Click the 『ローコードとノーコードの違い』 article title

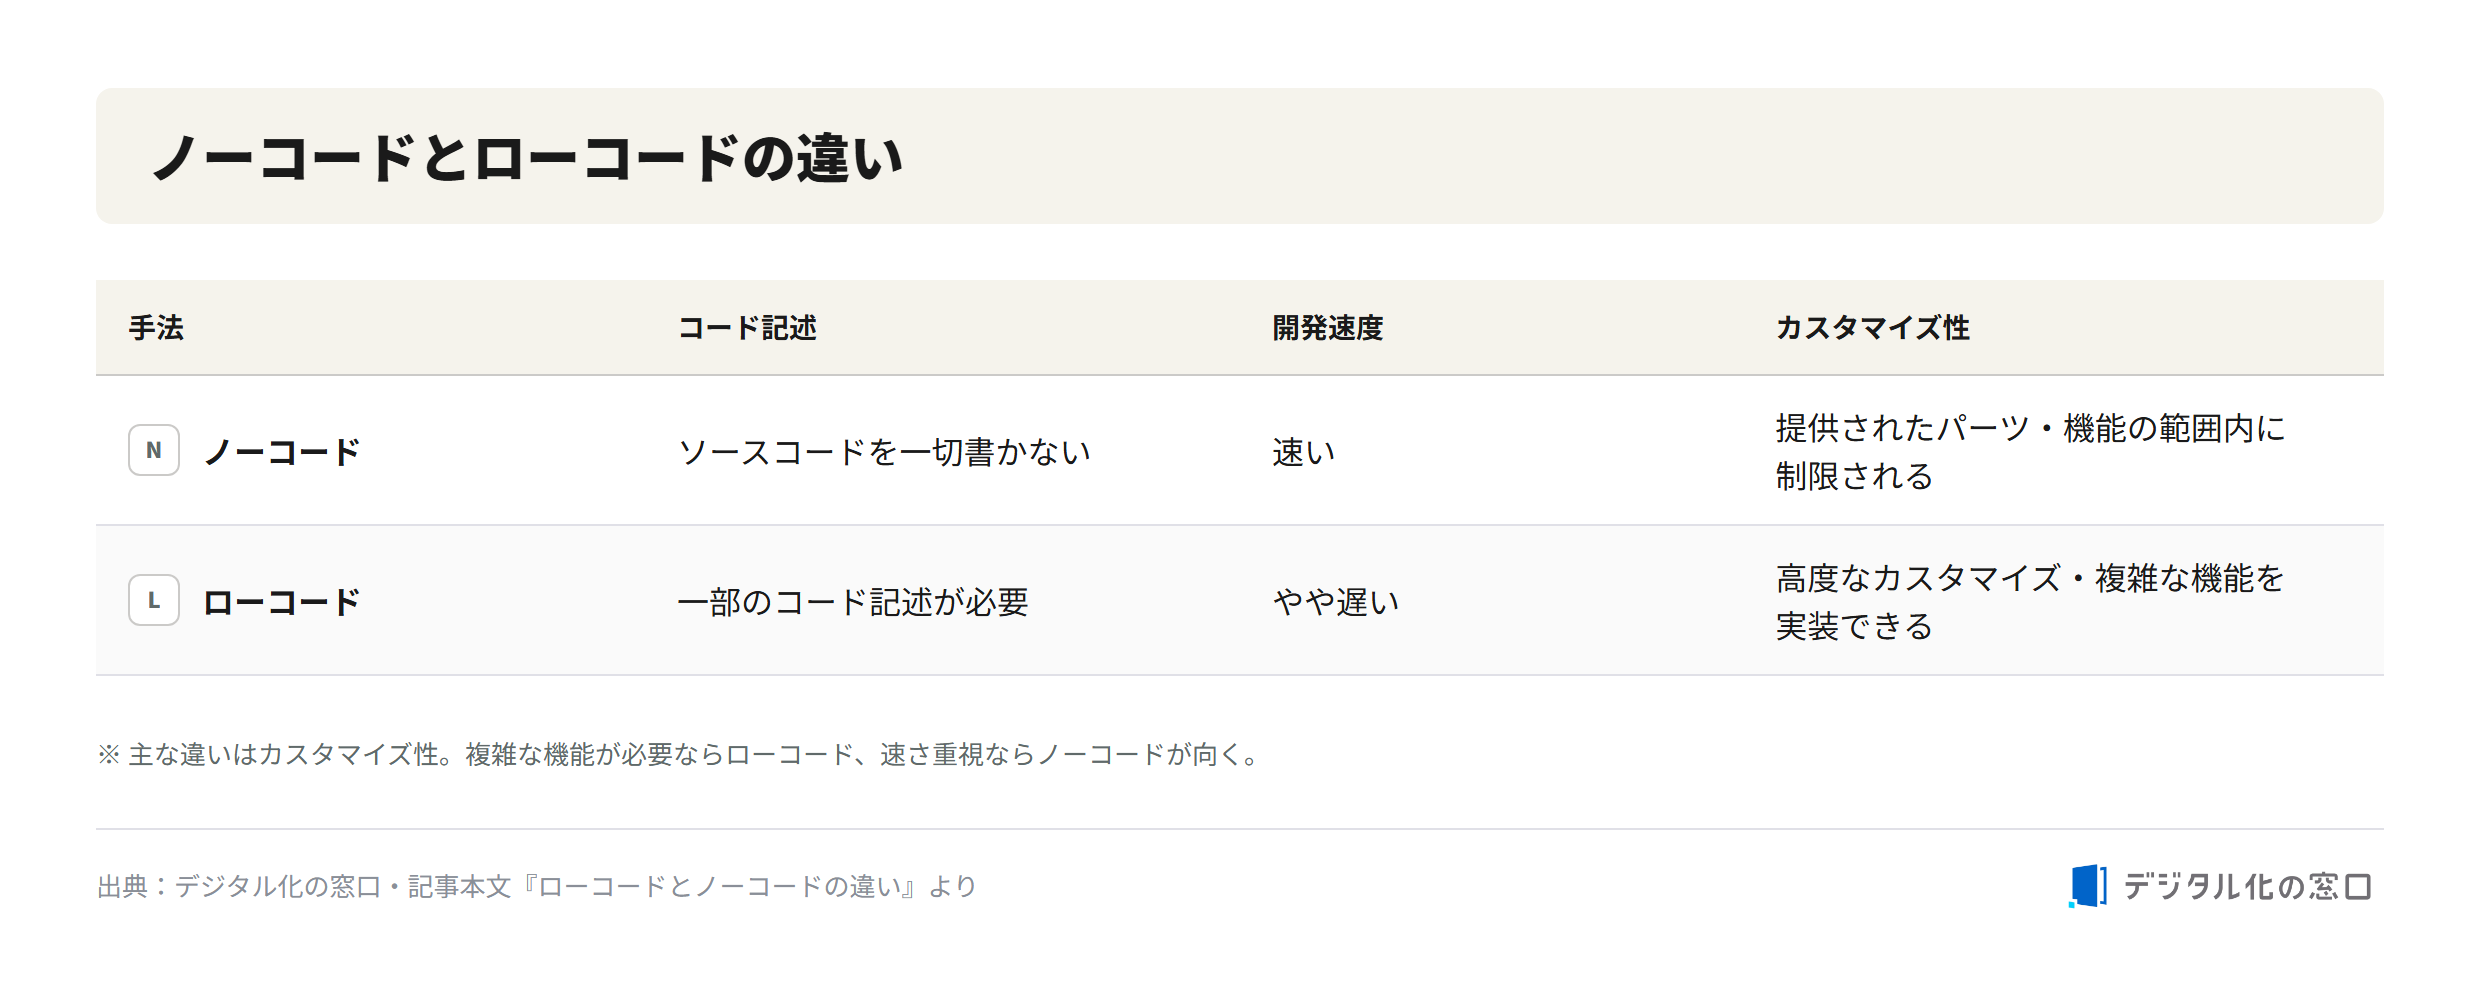719,886
